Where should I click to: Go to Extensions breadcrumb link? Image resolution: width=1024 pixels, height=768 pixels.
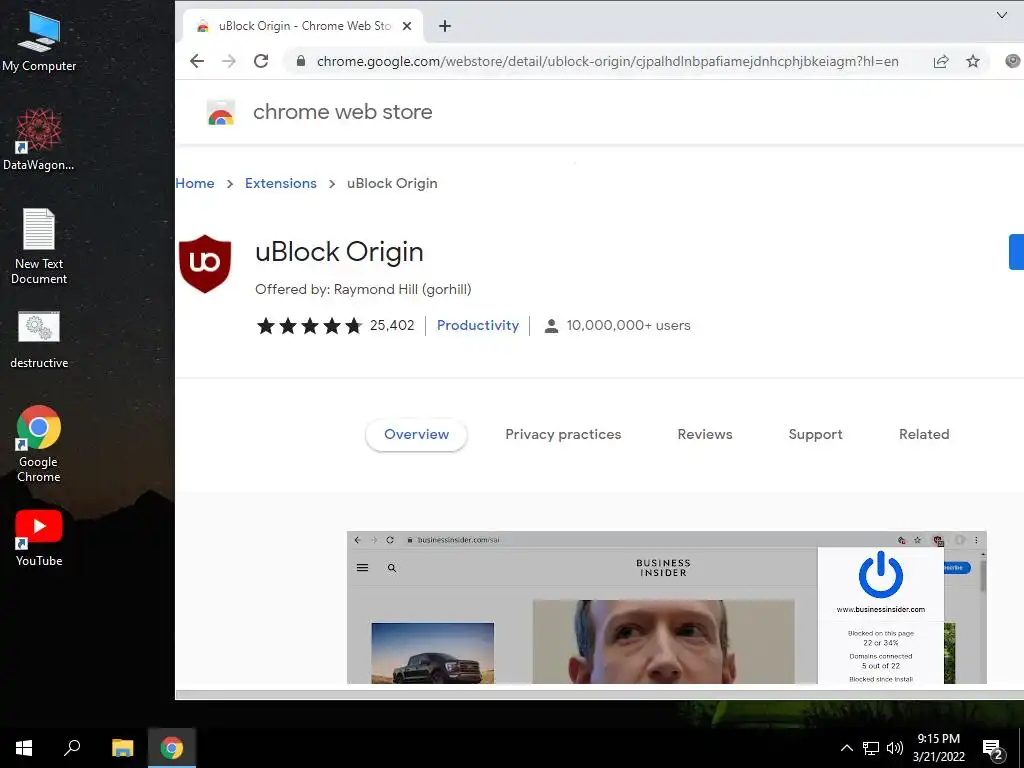281,184
